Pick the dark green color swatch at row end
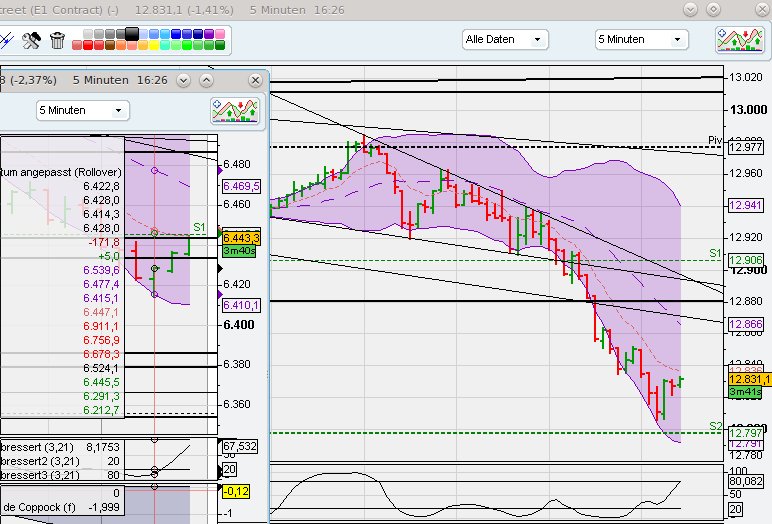772x524 pixels. click(220, 45)
